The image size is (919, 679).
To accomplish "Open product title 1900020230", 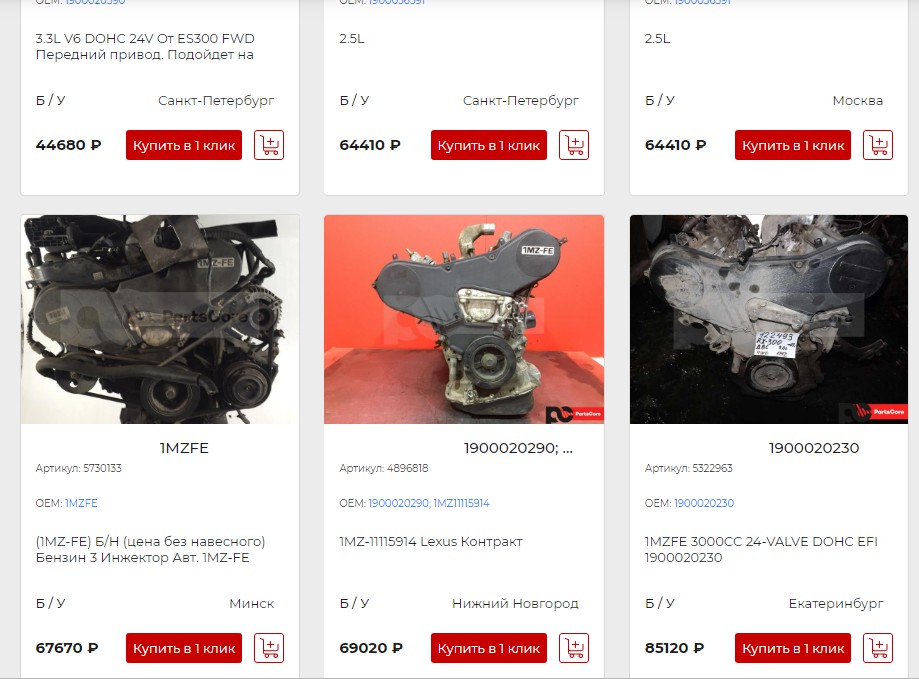I will [814, 448].
